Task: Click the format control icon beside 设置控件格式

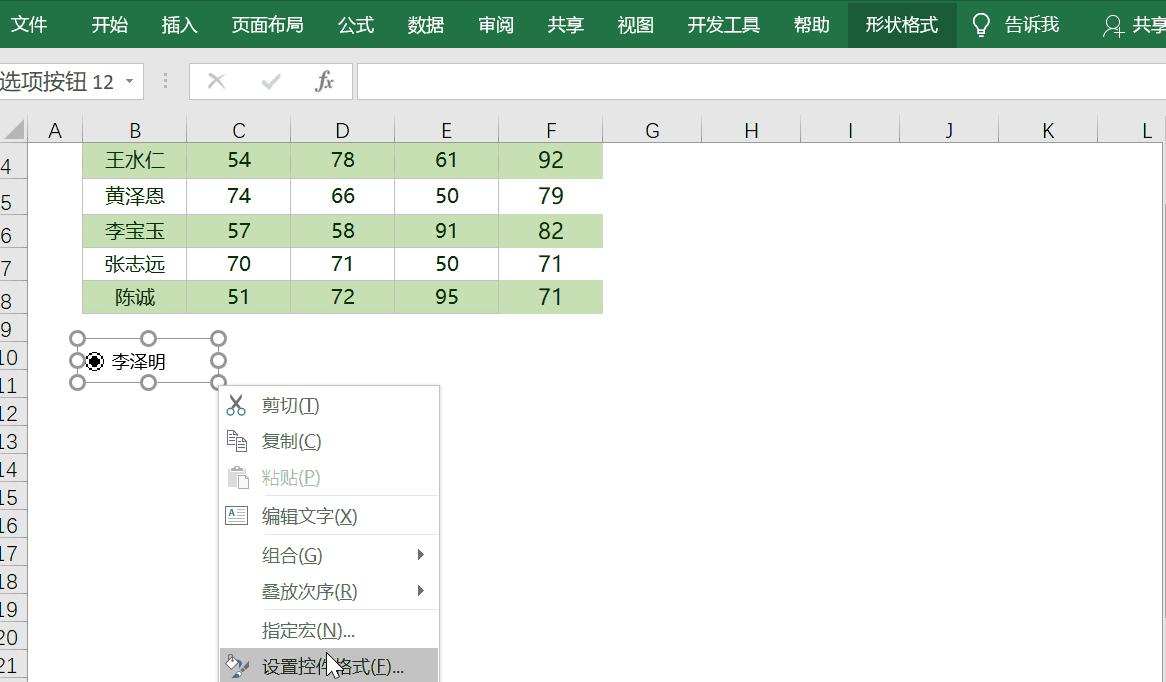Action: pyautogui.click(x=236, y=665)
